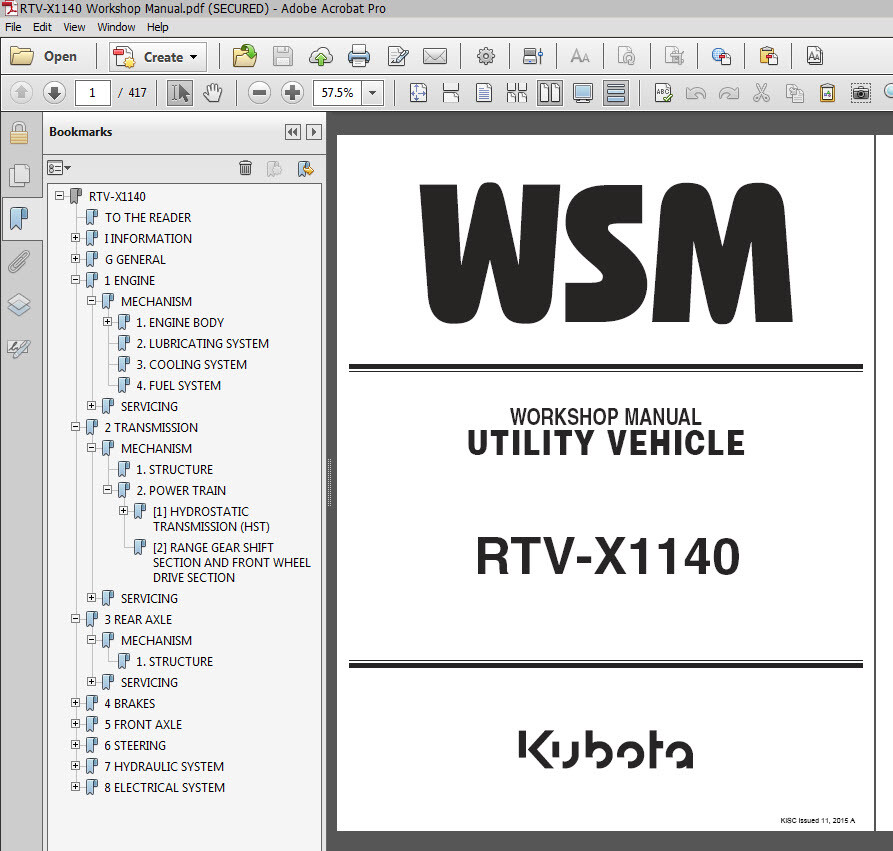
Task: Click the Print icon
Action: (x=359, y=56)
